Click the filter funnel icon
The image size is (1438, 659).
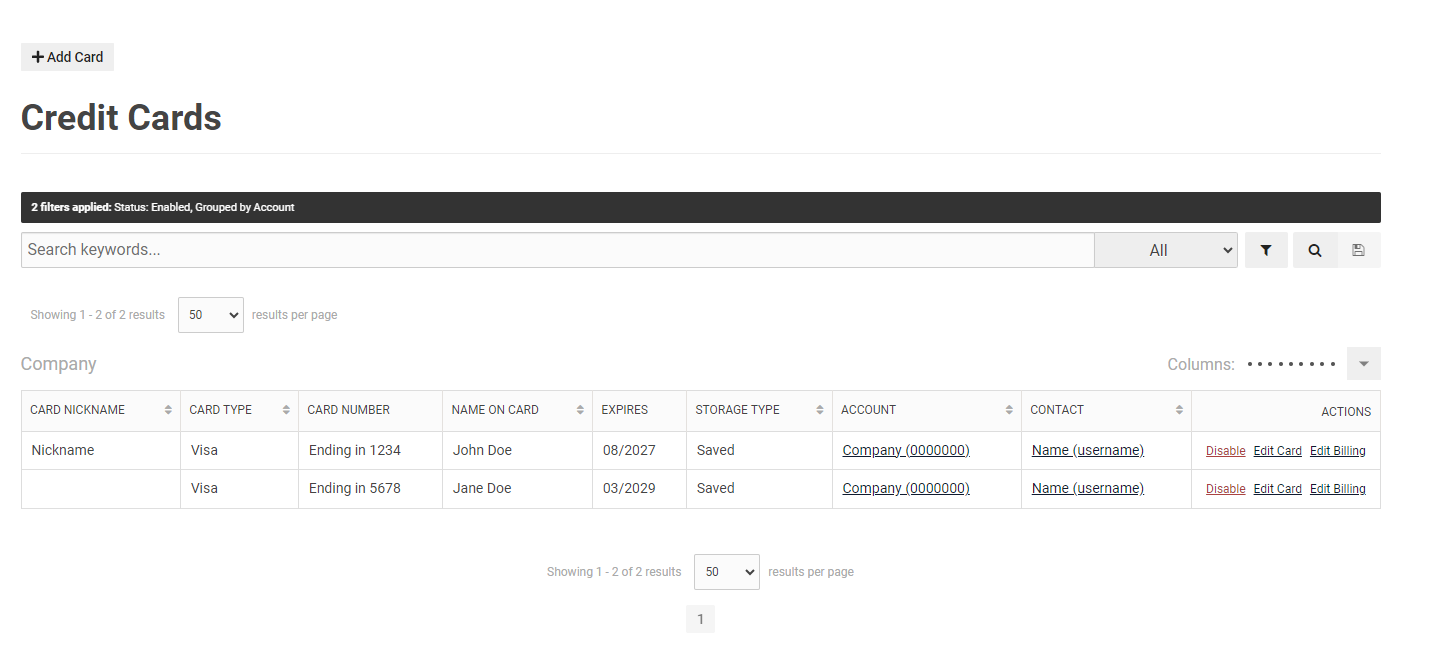point(1265,250)
